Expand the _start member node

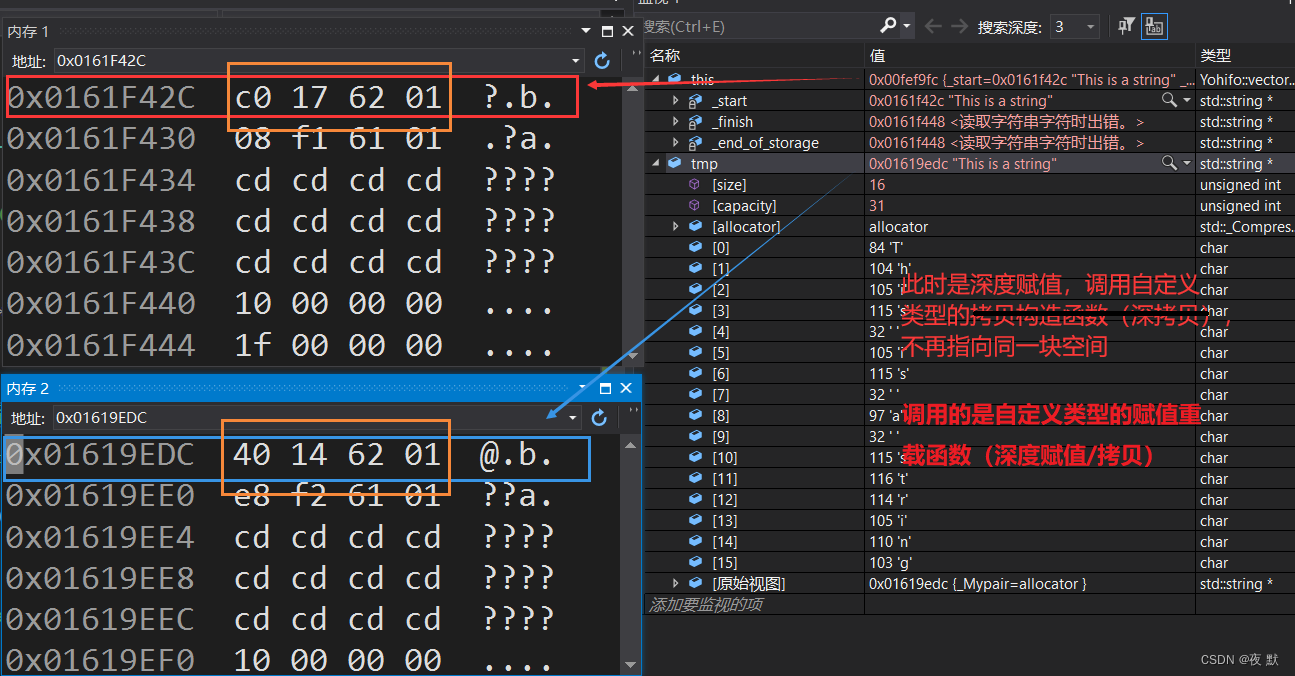click(x=676, y=101)
